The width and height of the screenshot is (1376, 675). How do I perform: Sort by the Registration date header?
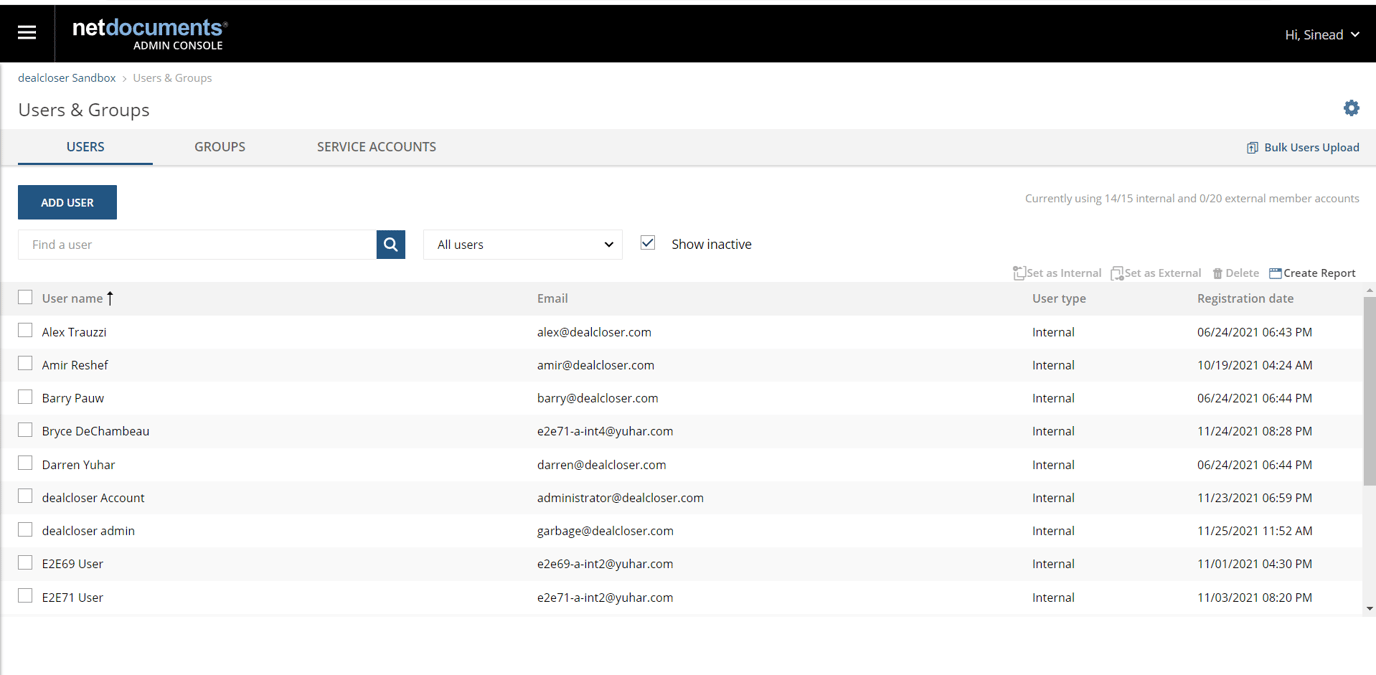pos(1245,298)
